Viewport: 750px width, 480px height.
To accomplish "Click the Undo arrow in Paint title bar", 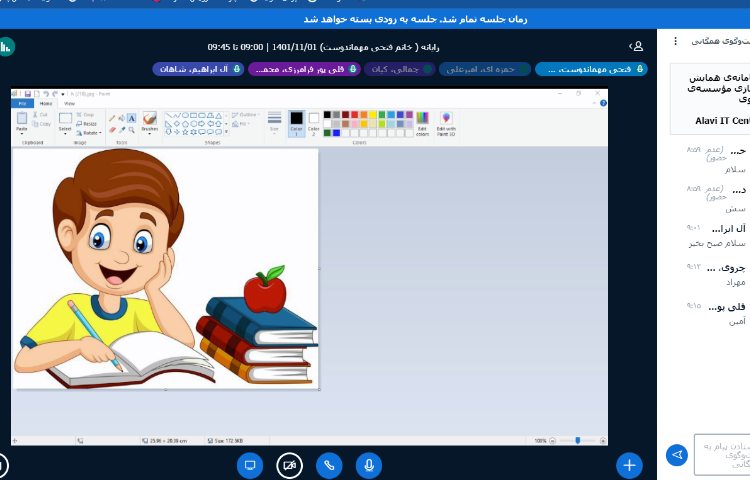I will (x=46, y=94).
